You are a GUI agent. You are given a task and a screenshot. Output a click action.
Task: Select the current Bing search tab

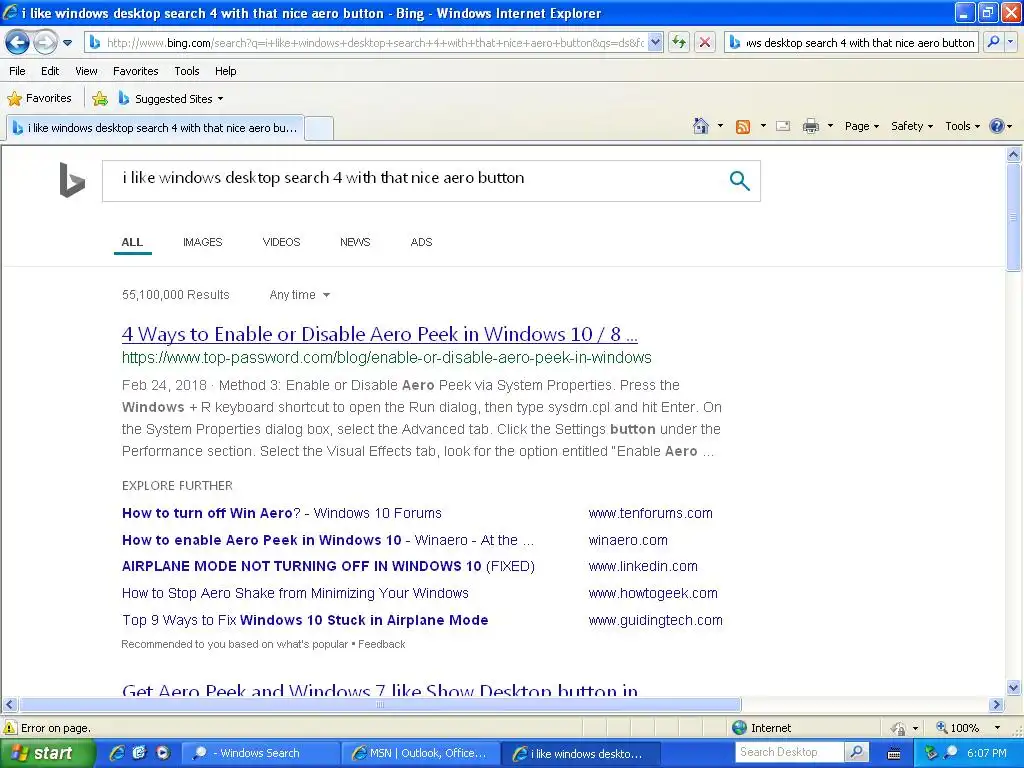pyautogui.click(x=155, y=128)
